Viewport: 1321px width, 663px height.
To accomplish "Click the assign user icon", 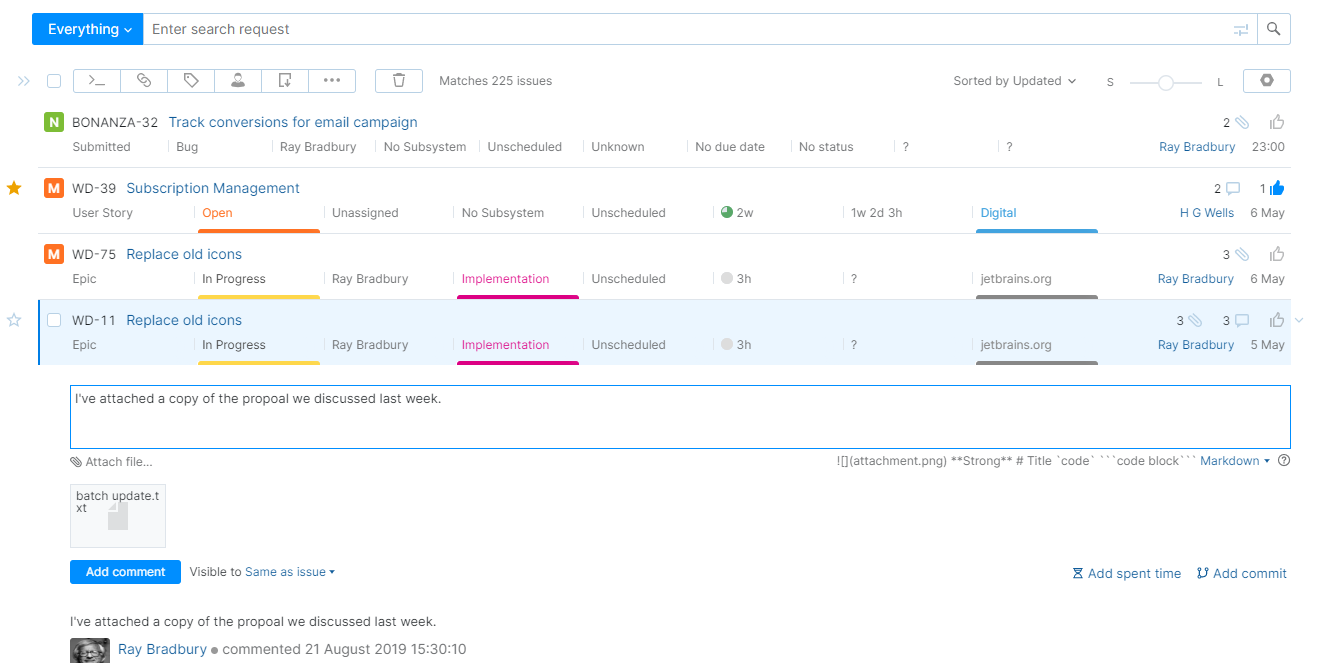I will coord(238,81).
